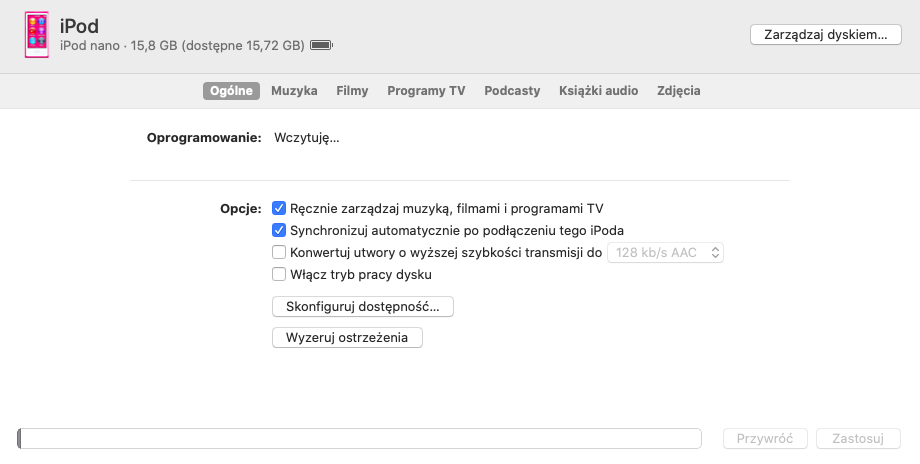Open the 128 kb/s AAC bitrate dropdown
Image resolution: width=920 pixels, height=464 pixels.
point(665,253)
